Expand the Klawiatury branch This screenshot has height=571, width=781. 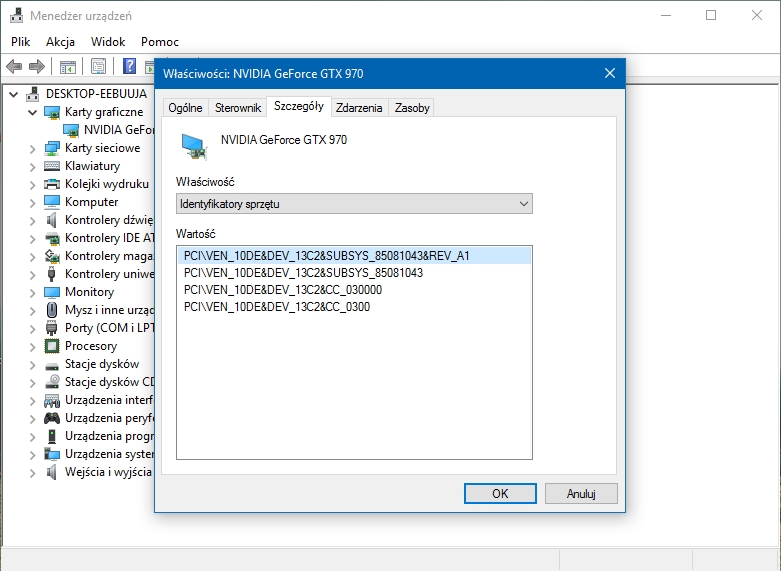click(x=32, y=166)
